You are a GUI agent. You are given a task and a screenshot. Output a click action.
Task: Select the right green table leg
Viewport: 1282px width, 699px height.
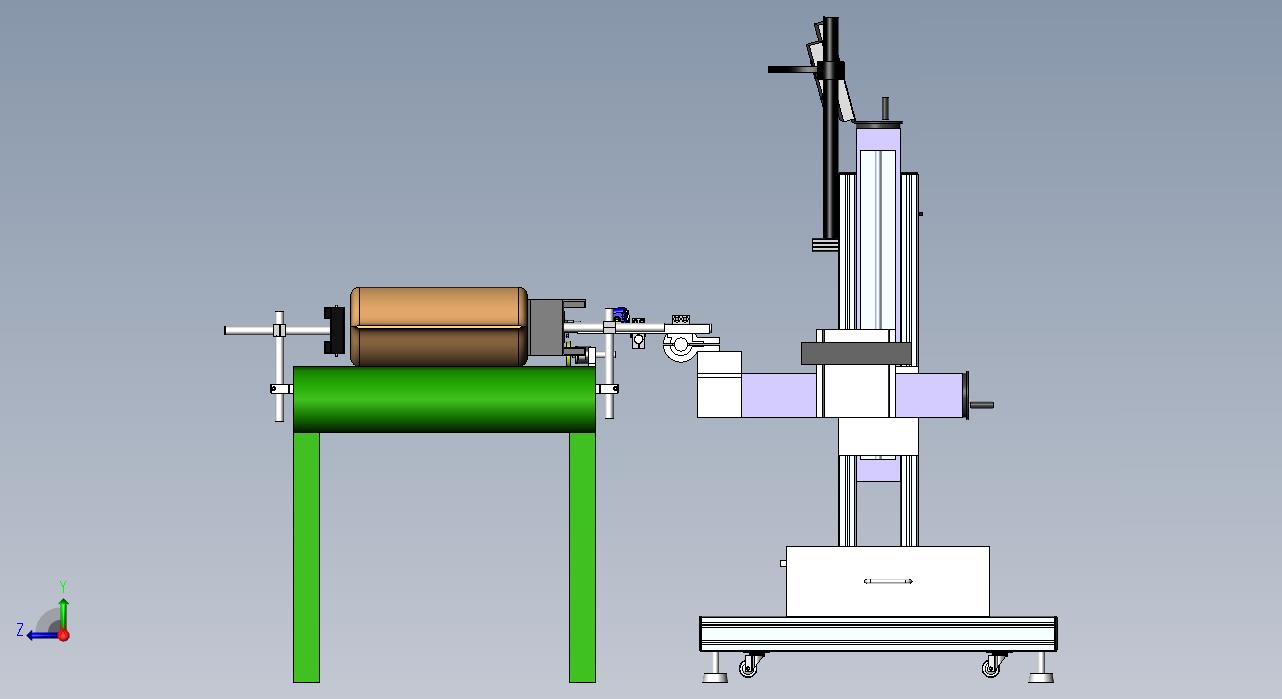pyautogui.click(x=582, y=556)
